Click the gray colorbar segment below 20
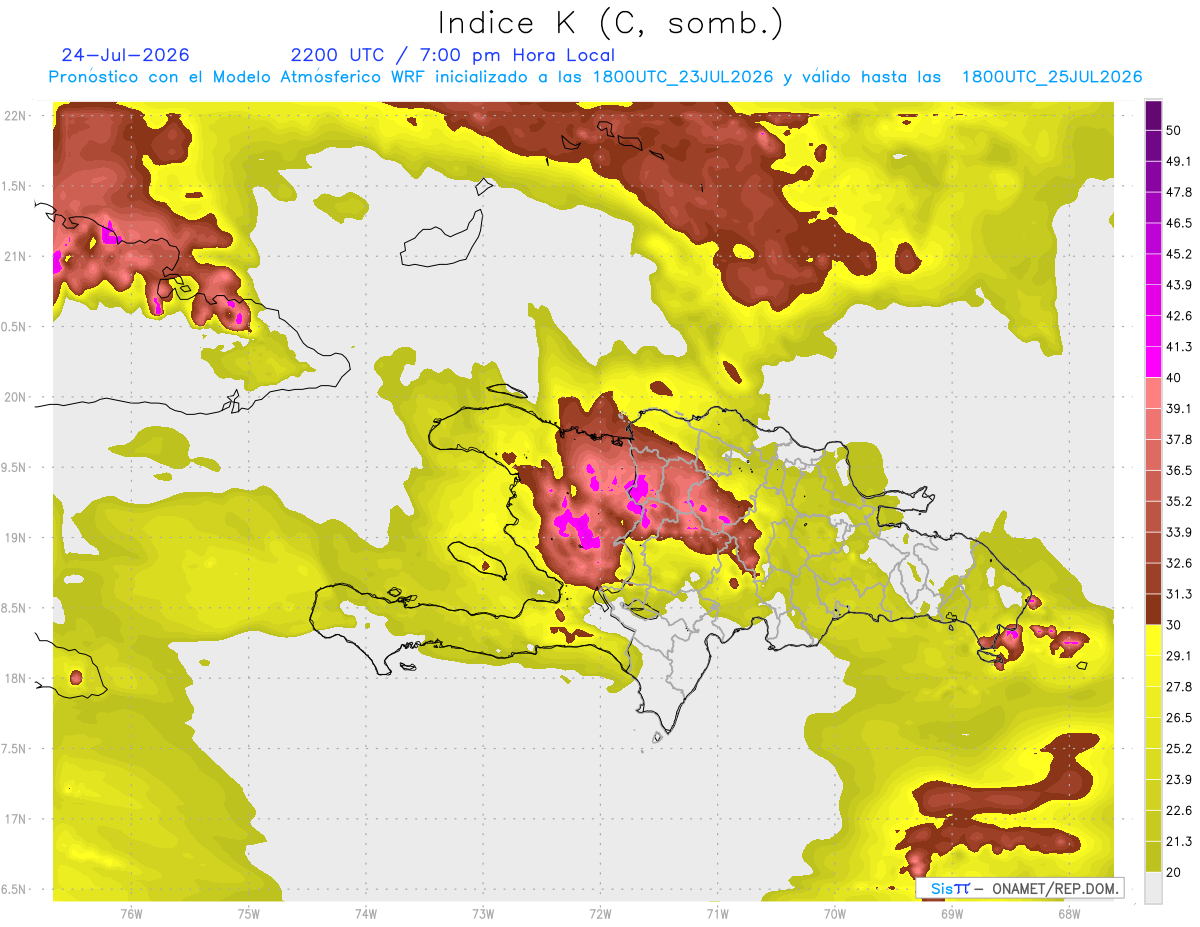1200x927 pixels. 1153,887
